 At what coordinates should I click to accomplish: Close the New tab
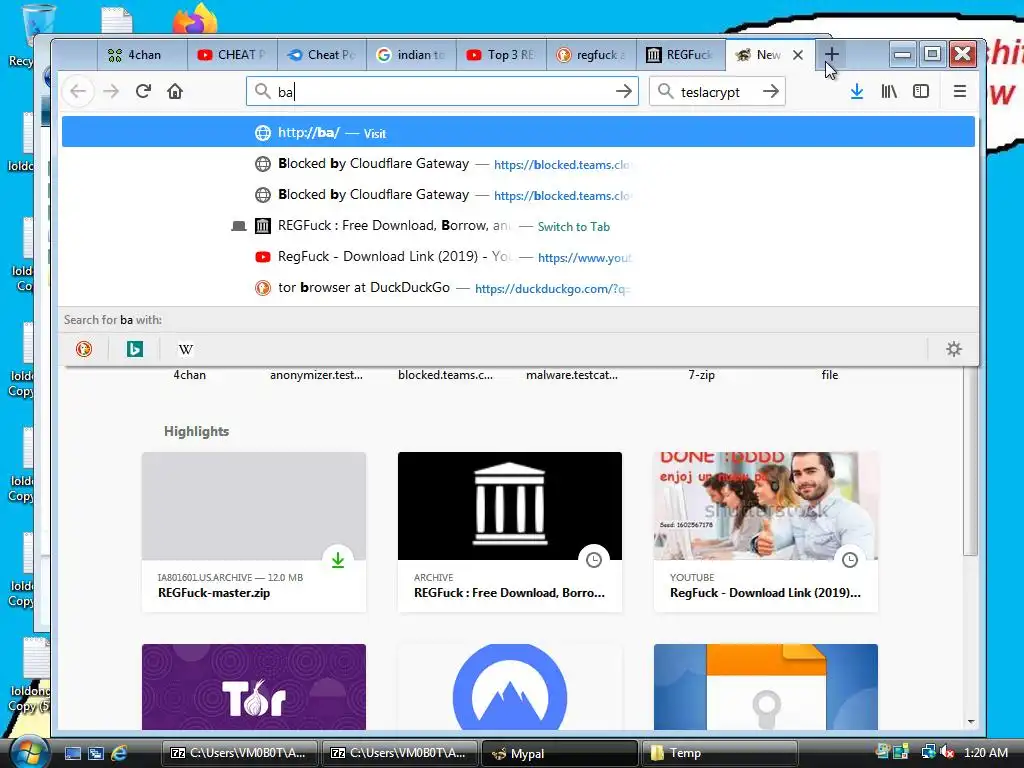click(797, 55)
